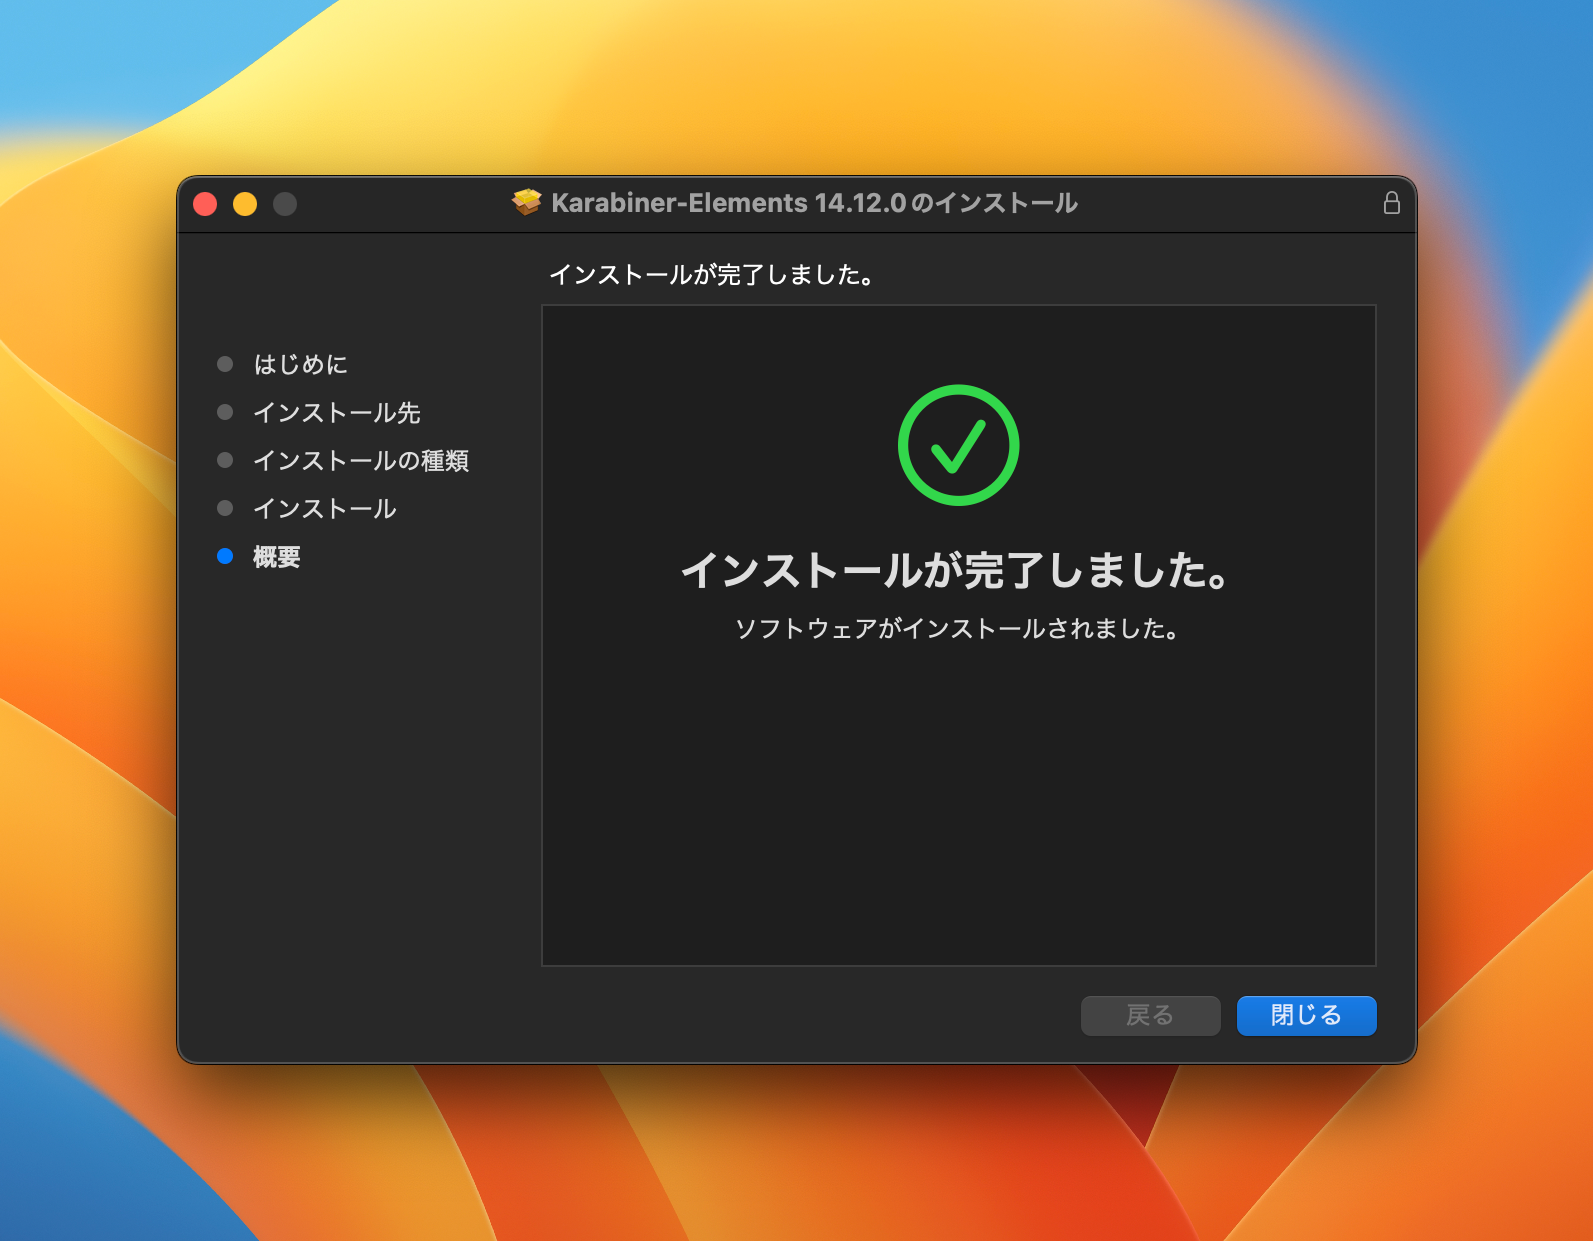Screen dimensions: 1593x1241
Task: Click the large インストールが完了しました。 heading
Action: [957, 570]
